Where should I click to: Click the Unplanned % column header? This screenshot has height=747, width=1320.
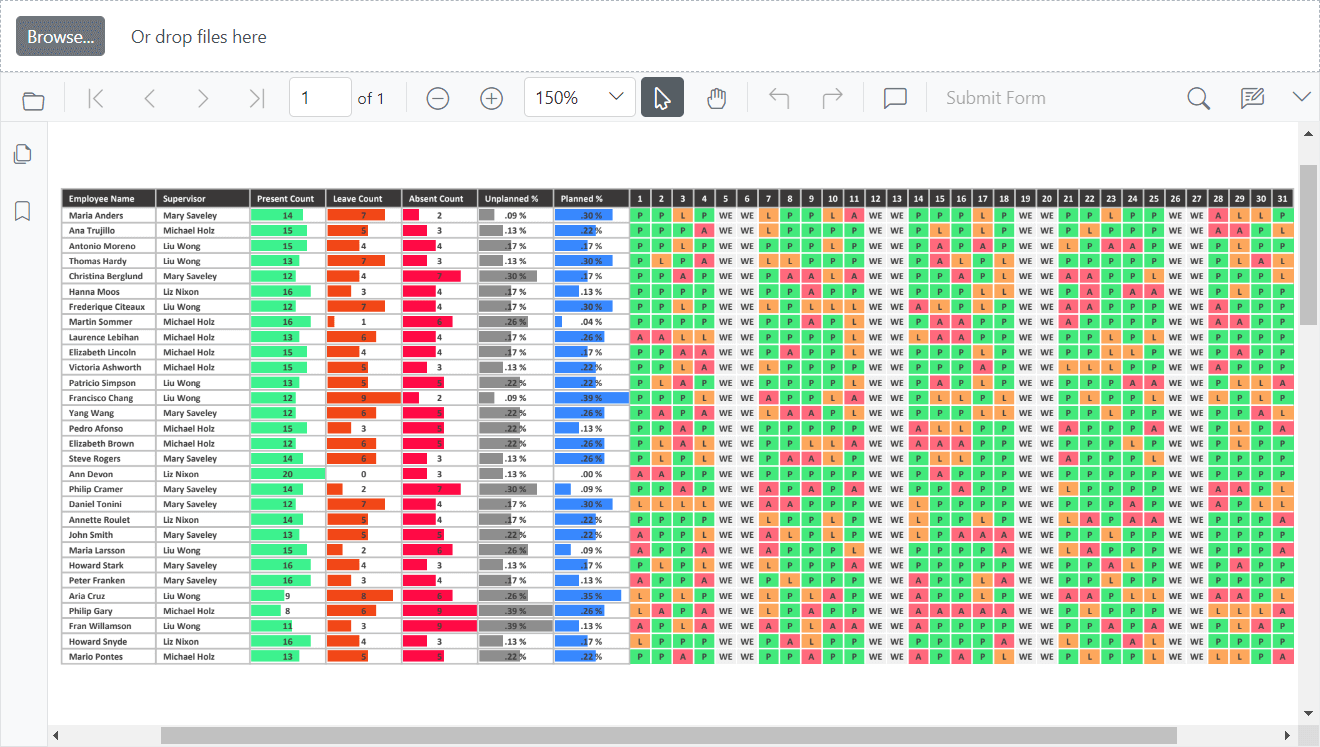click(516, 199)
